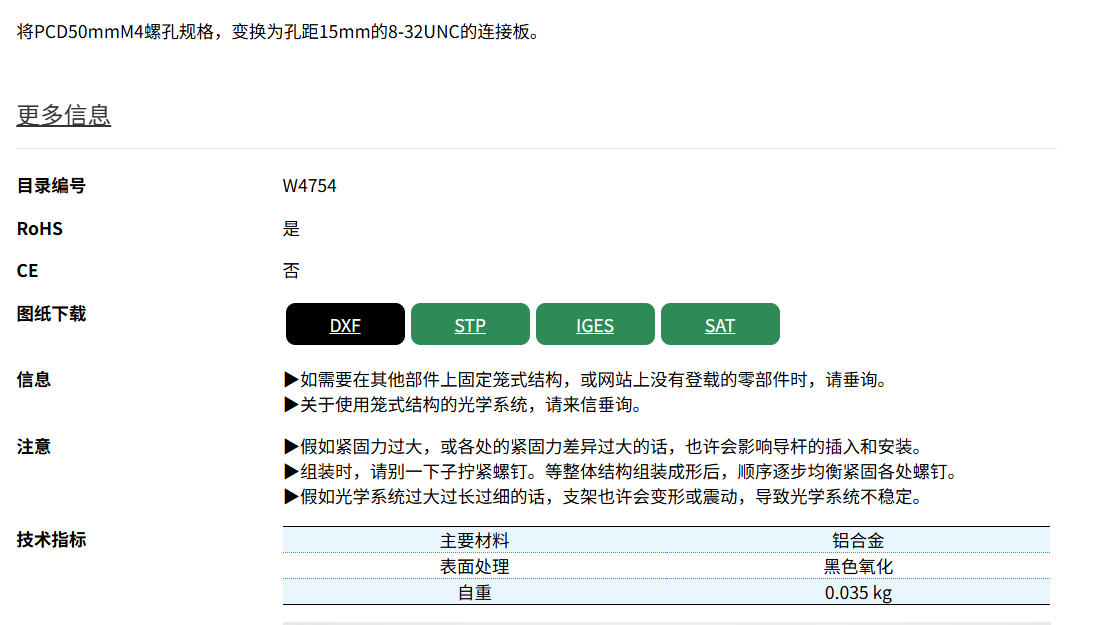Click the catalog number W4754
This screenshot has height=625, width=1105.
pyautogui.click(x=310, y=186)
